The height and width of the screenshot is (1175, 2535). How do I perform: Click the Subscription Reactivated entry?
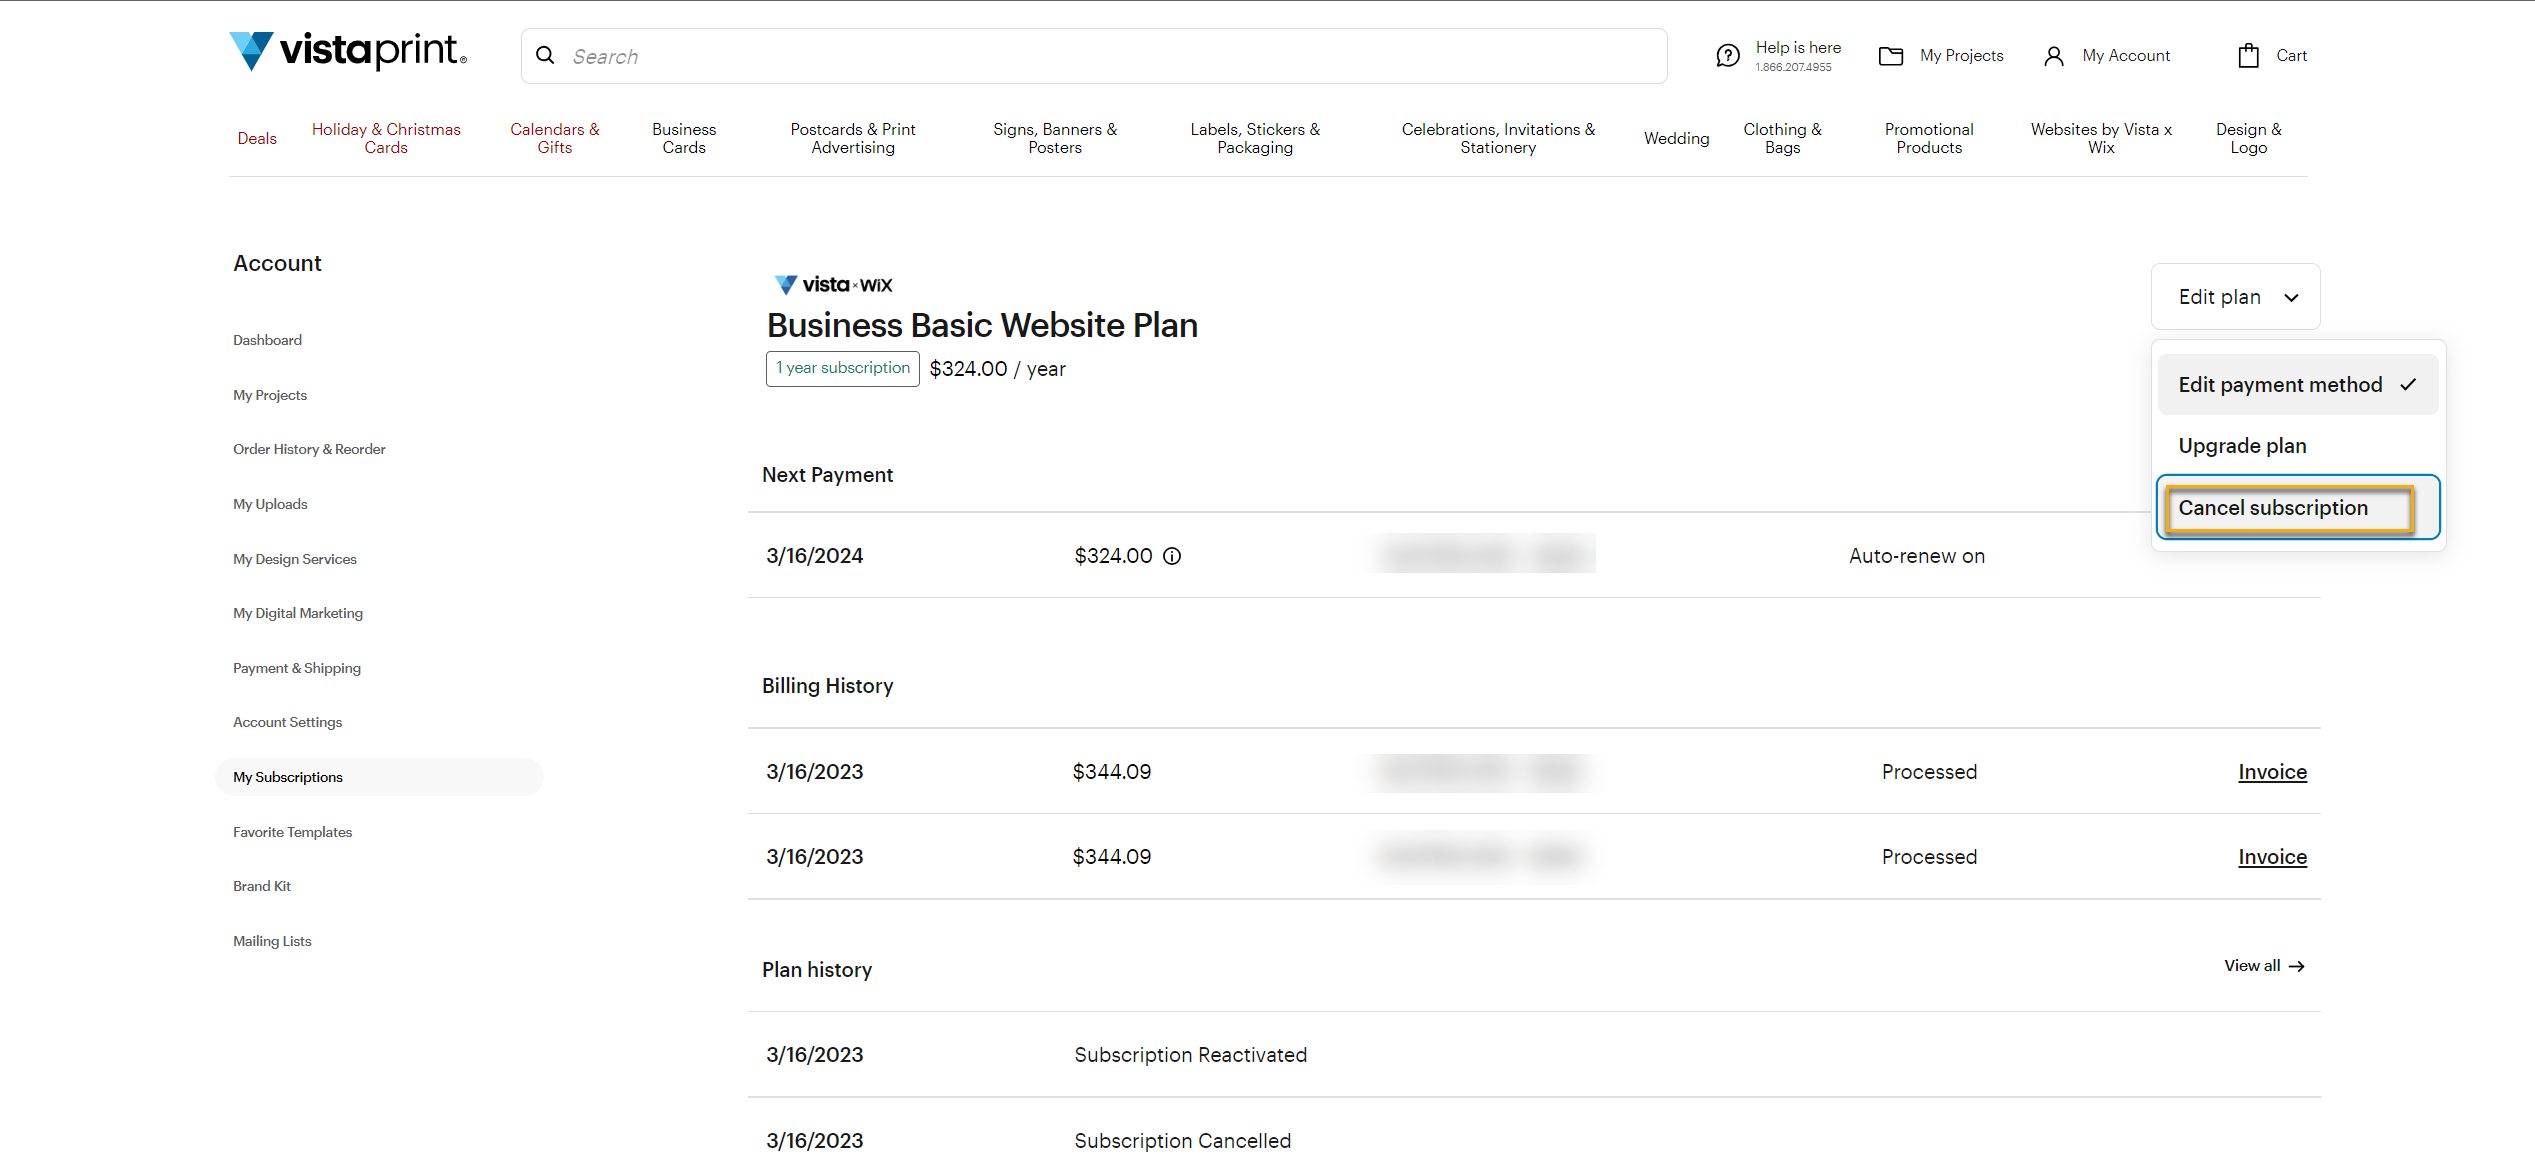1190,1055
